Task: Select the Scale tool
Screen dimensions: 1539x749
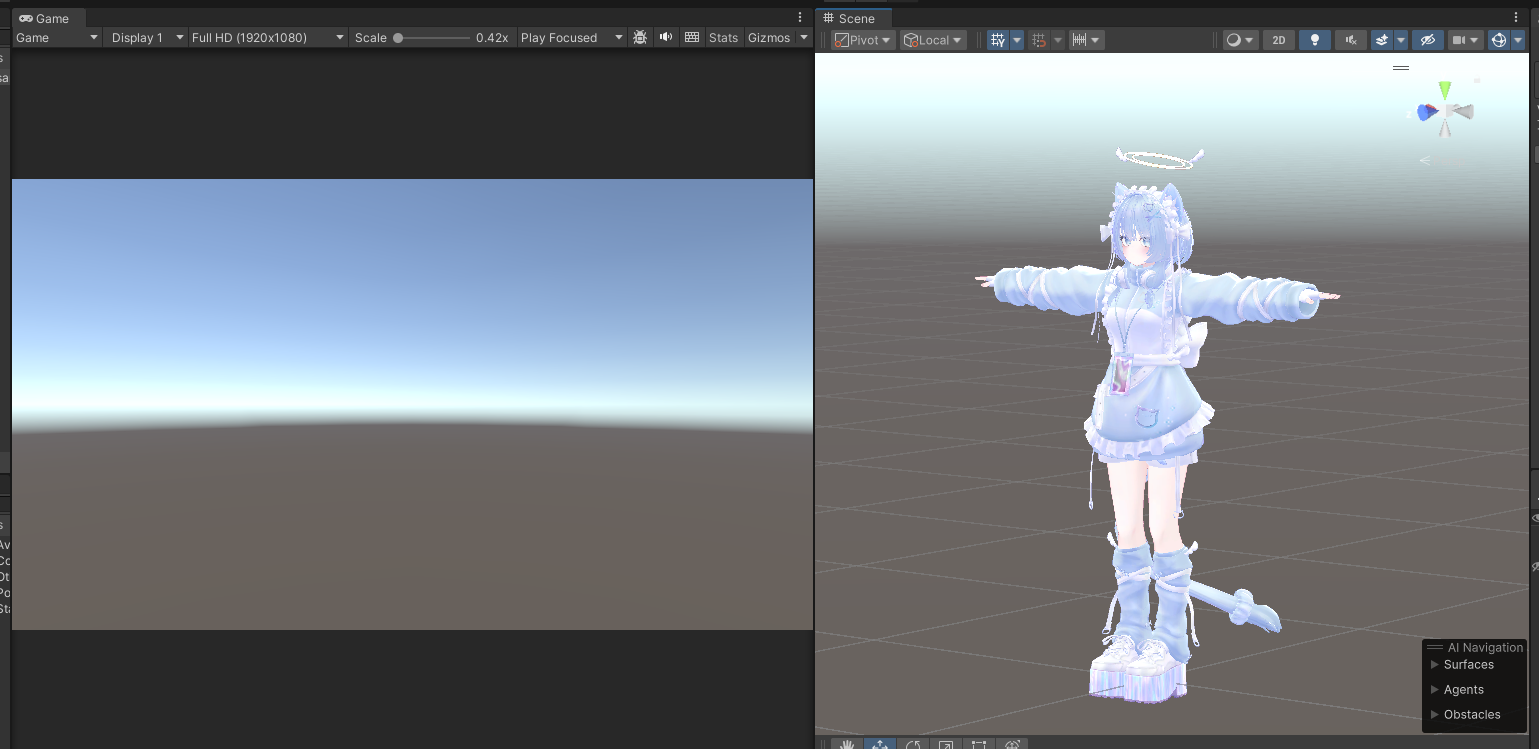Action: click(946, 744)
